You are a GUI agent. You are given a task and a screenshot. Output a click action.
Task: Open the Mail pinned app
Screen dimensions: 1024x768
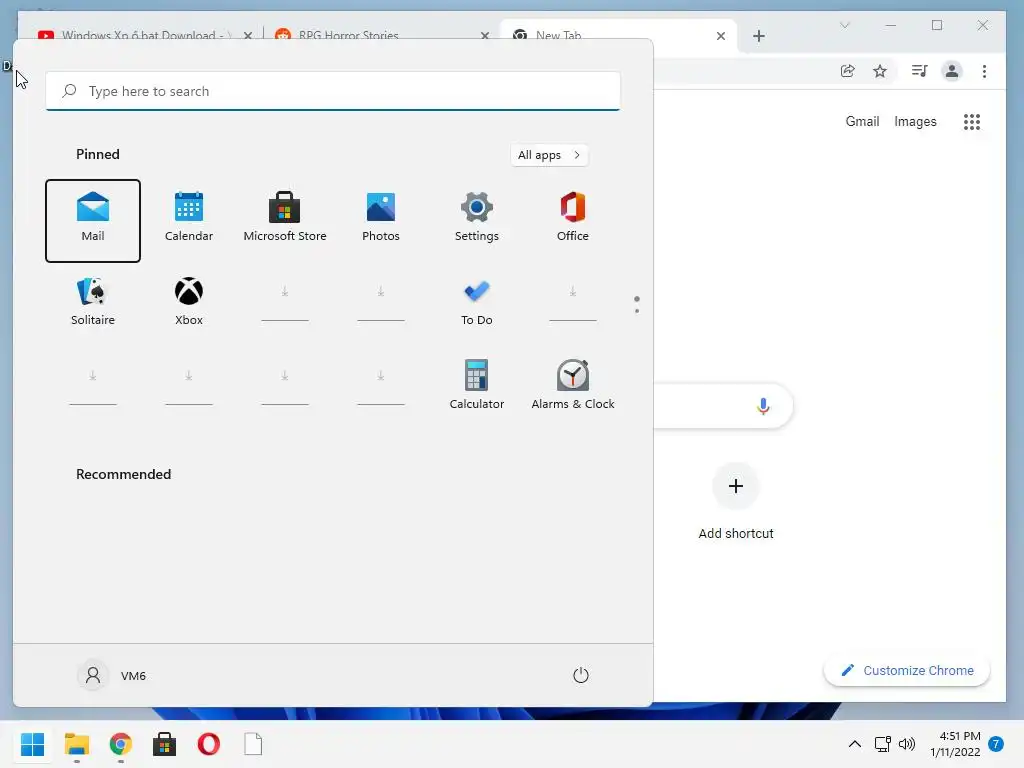tap(93, 221)
